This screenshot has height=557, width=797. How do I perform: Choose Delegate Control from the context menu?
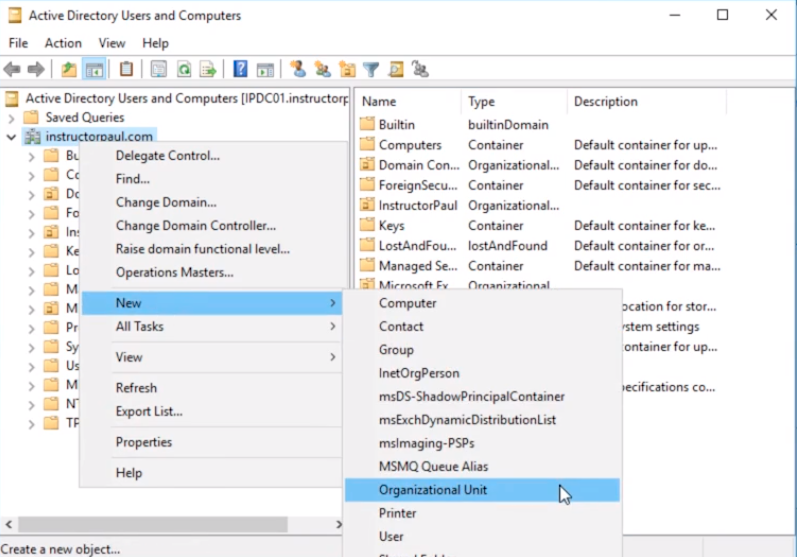168,155
